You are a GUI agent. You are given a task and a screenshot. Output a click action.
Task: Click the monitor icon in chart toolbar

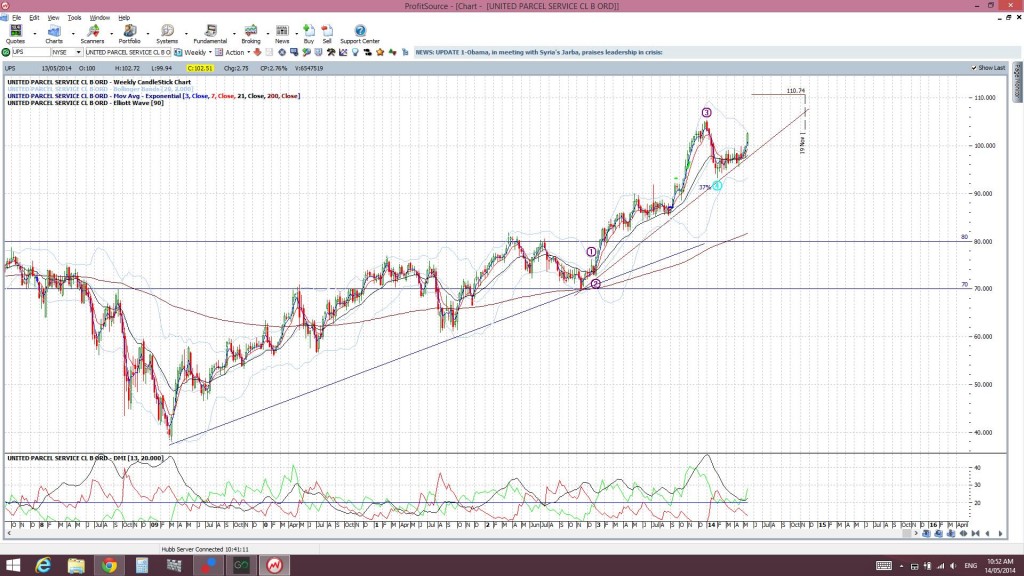(x=294, y=52)
